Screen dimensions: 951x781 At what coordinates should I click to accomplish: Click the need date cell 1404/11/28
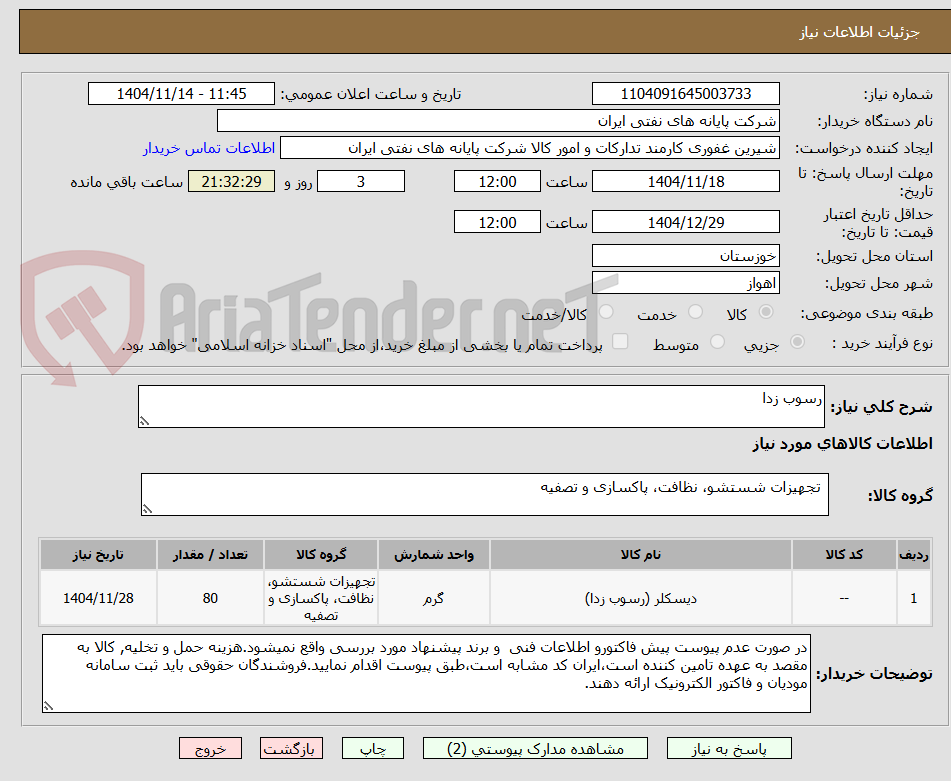pos(98,598)
